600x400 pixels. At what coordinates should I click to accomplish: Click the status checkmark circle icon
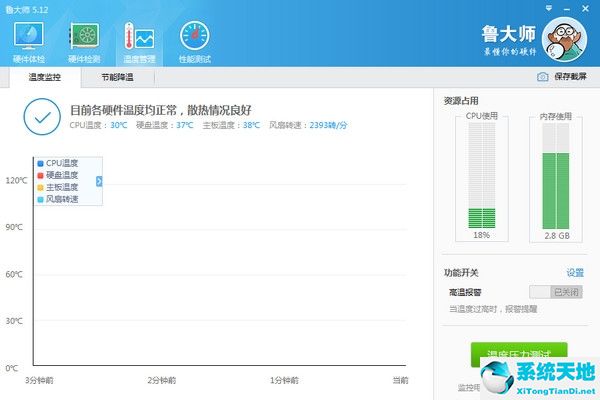pyautogui.click(x=42, y=117)
